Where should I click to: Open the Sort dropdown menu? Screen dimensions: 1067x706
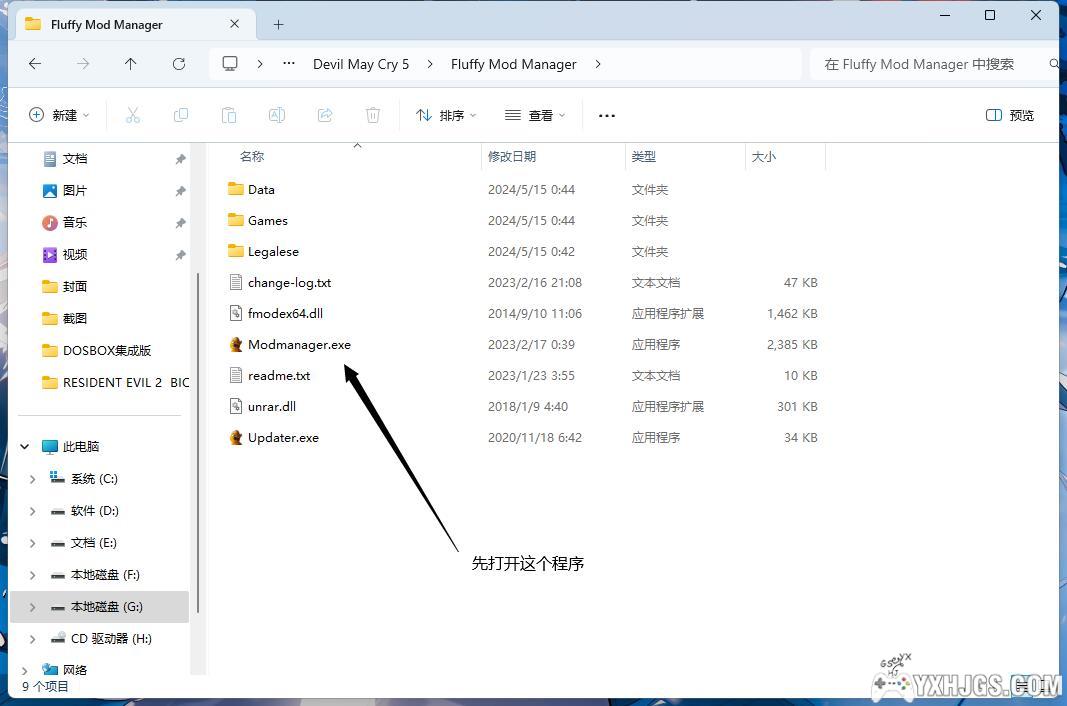click(x=446, y=115)
